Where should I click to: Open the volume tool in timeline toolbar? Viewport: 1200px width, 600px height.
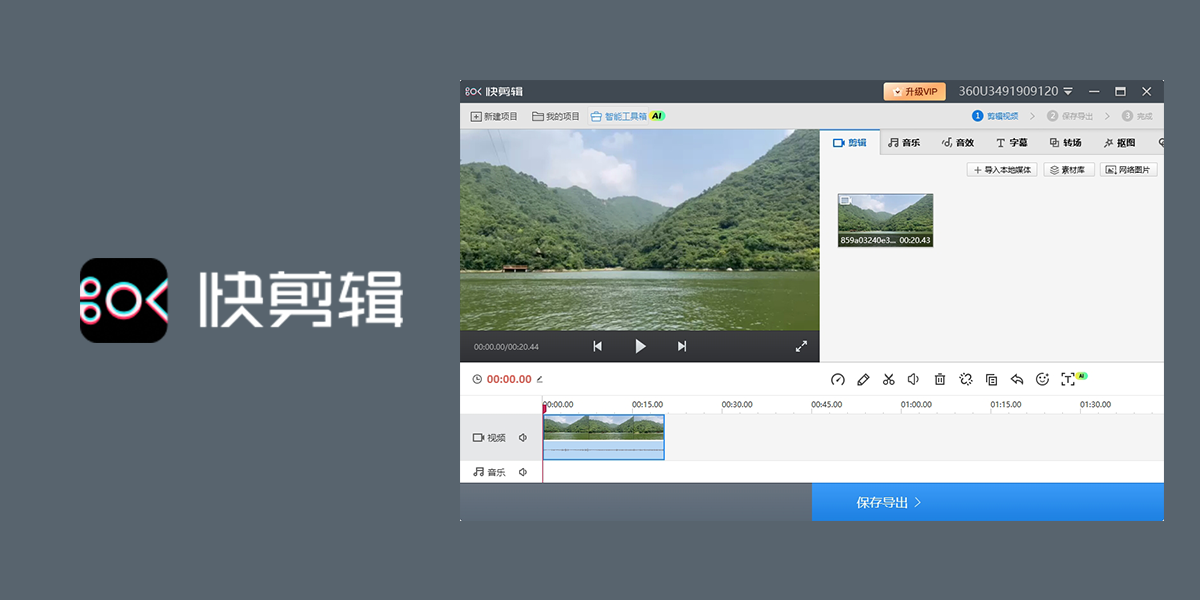914,379
